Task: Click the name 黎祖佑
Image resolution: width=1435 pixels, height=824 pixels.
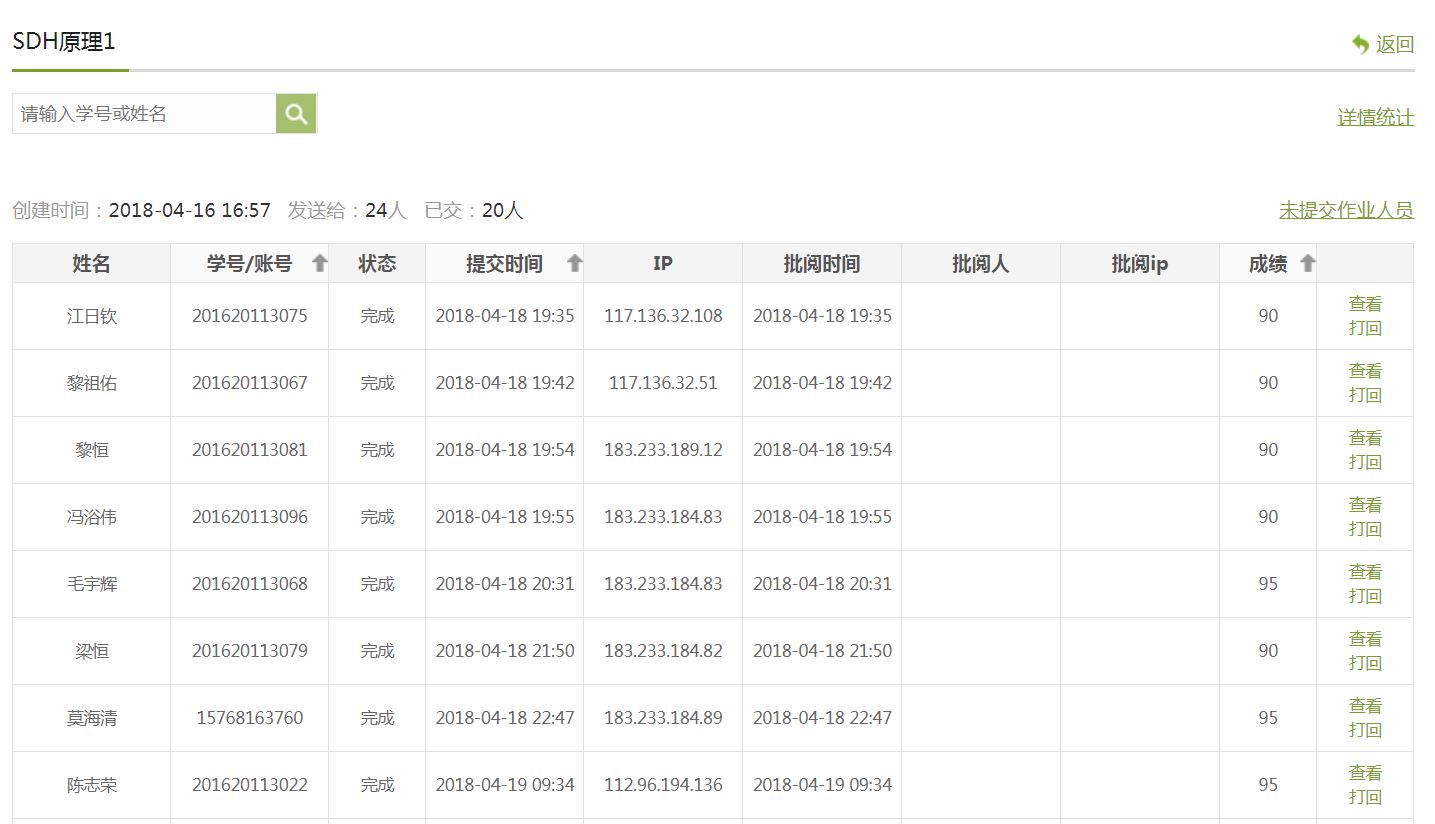Action: (92, 383)
